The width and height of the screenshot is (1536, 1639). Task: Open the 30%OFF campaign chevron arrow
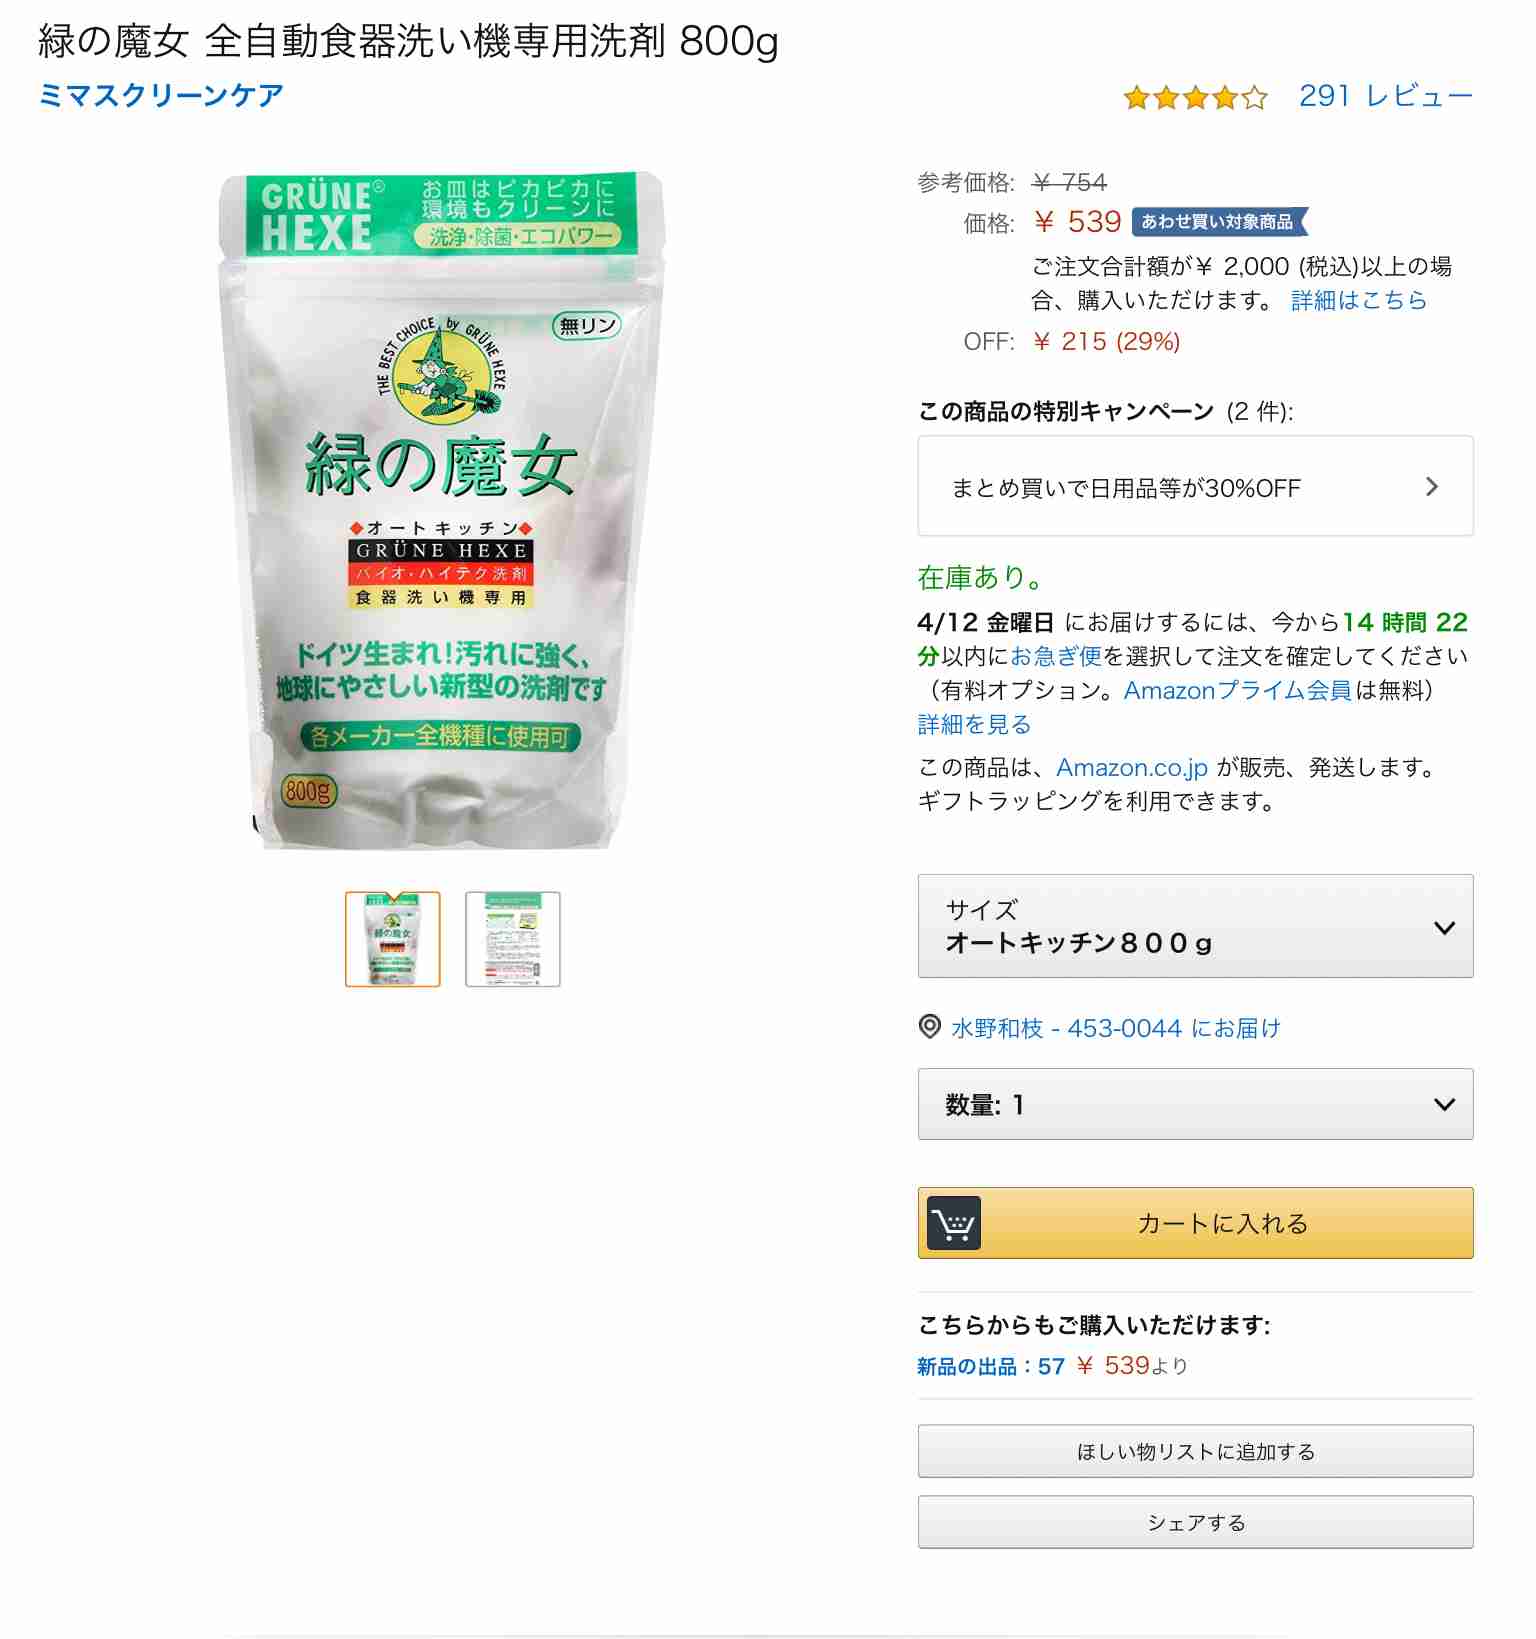[1432, 487]
